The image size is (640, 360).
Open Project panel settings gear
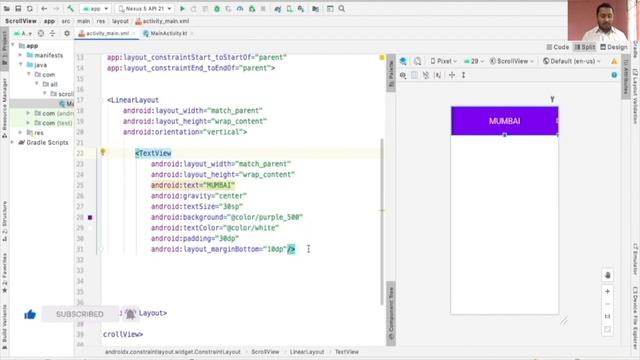(67, 33)
